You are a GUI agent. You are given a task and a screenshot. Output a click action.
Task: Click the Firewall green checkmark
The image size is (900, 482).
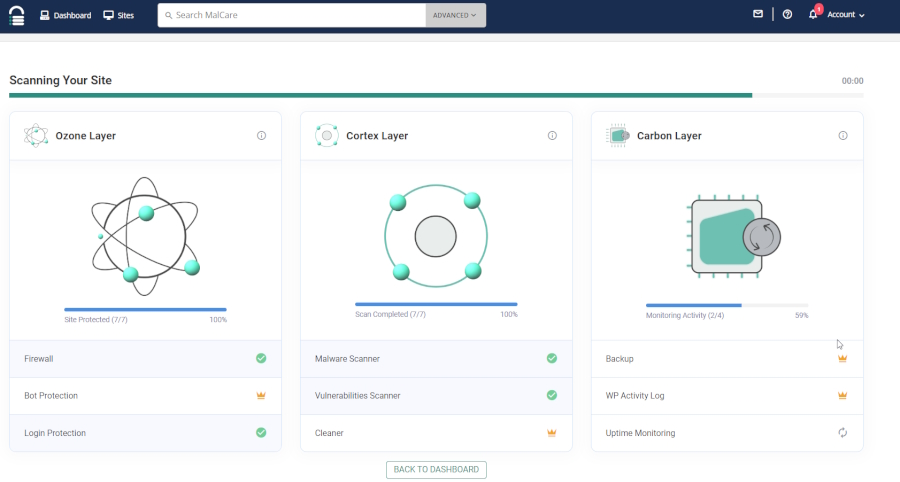point(261,358)
